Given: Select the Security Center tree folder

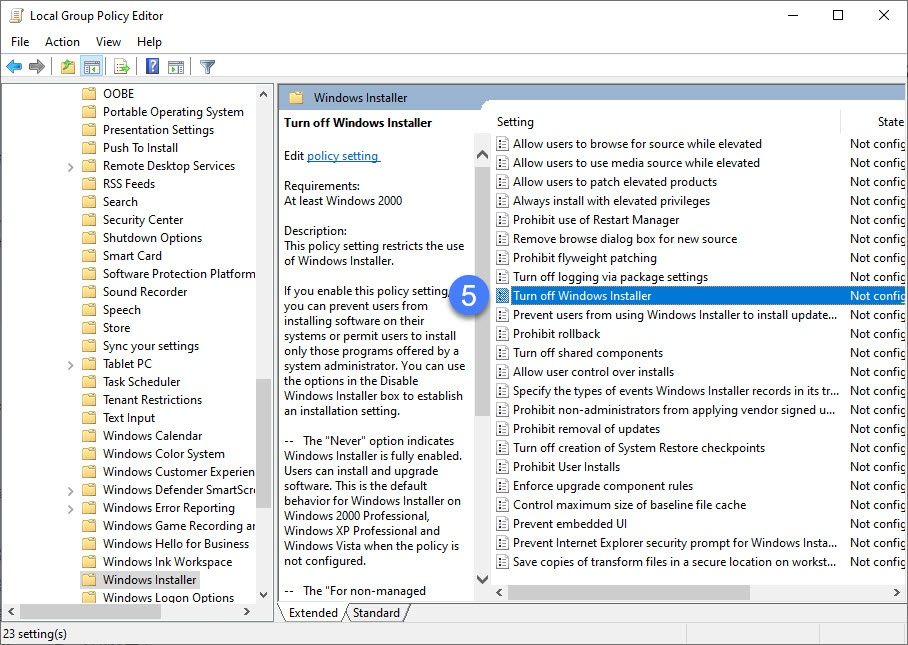Looking at the screenshot, I should click(x=143, y=220).
